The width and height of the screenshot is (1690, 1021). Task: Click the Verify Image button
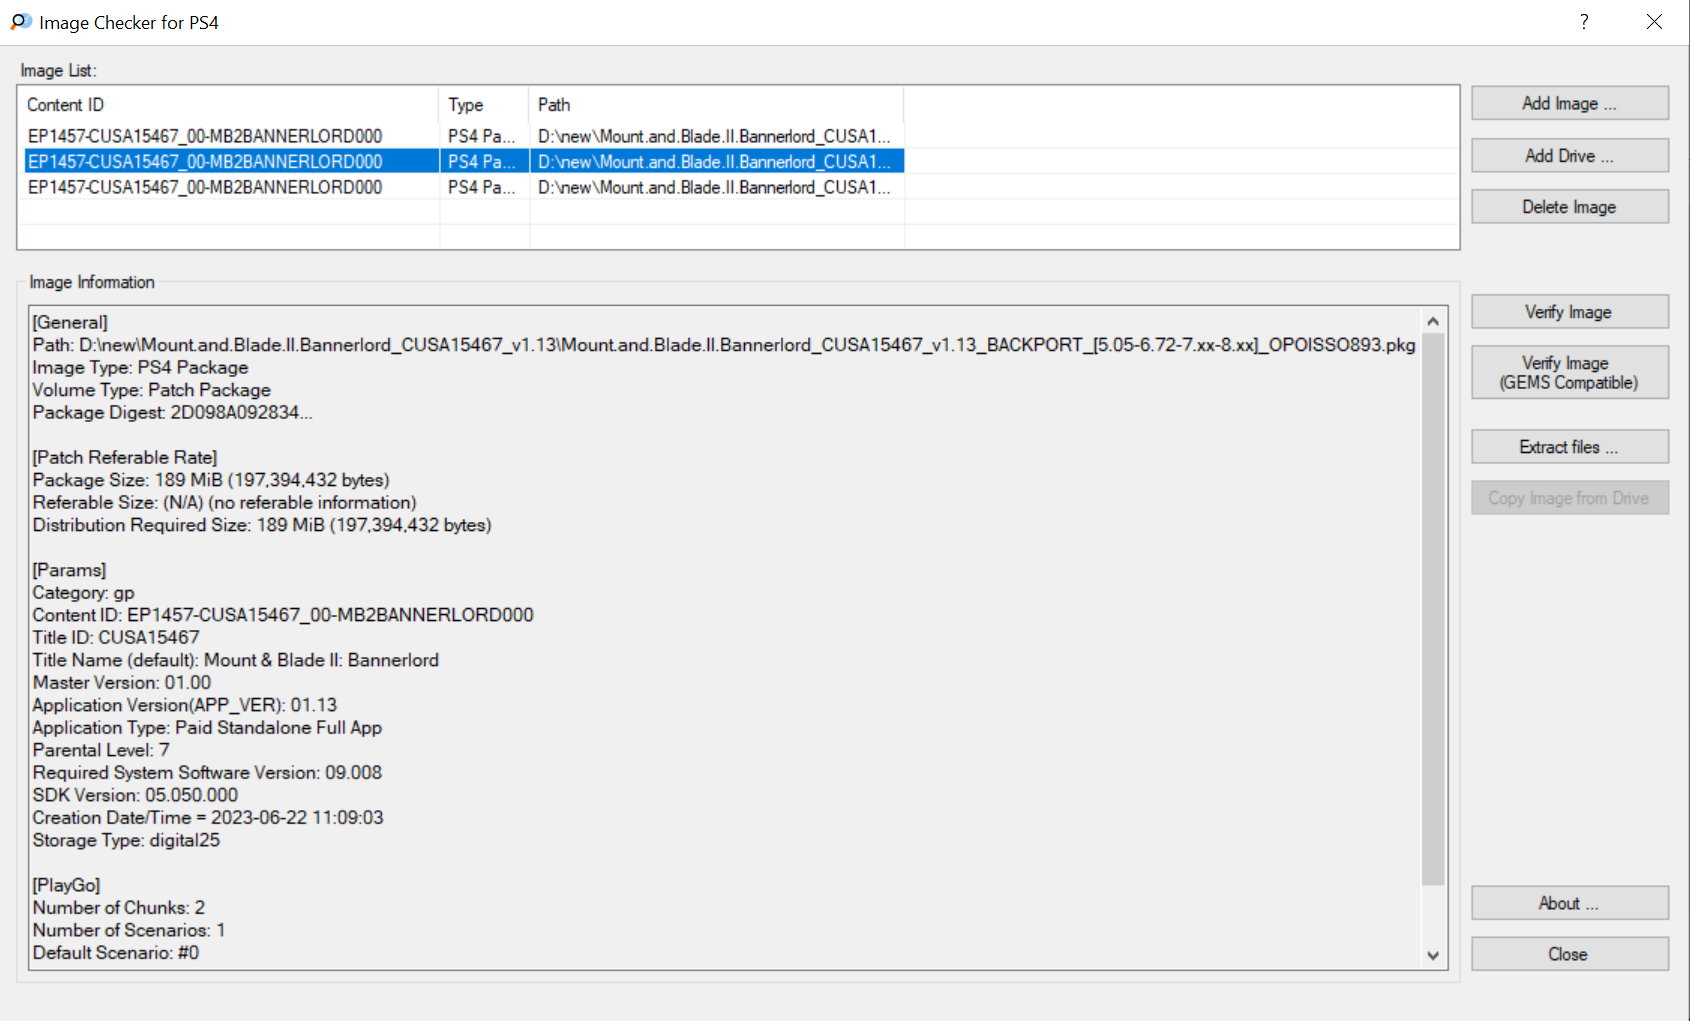pos(1569,312)
